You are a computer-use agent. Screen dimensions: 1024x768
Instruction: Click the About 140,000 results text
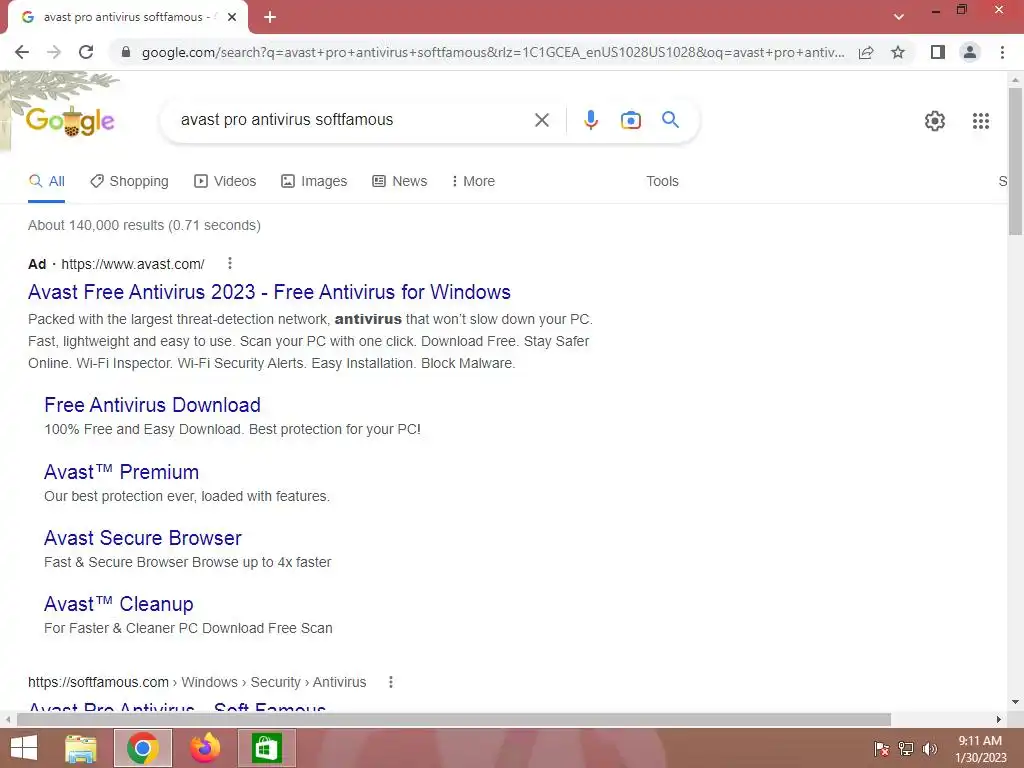(x=144, y=225)
